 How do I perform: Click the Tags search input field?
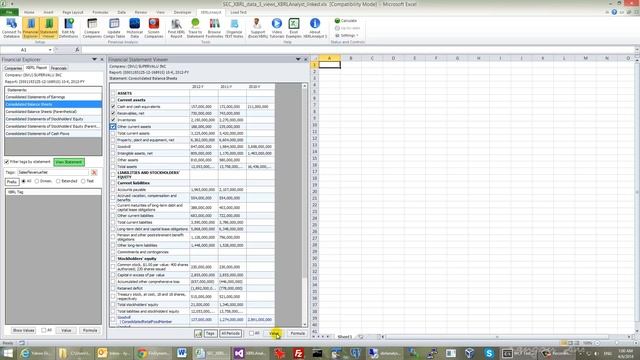point(53,173)
